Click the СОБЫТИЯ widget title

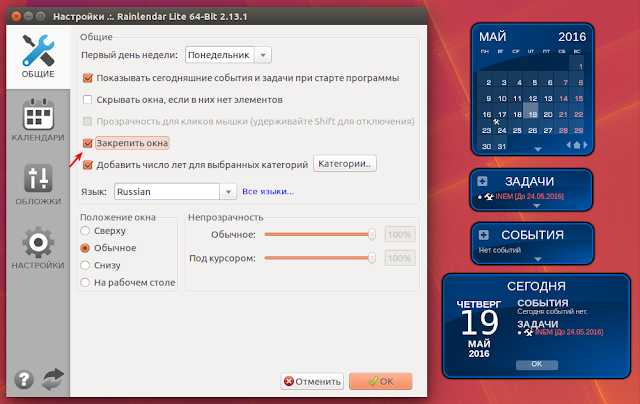pyautogui.click(x=532, y=235)
